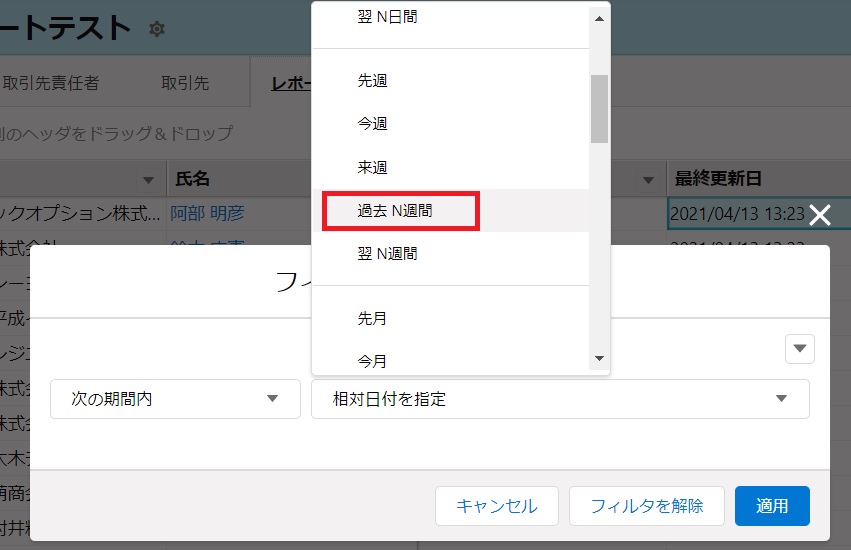Select 翌 N週間 option

point(451,254)
